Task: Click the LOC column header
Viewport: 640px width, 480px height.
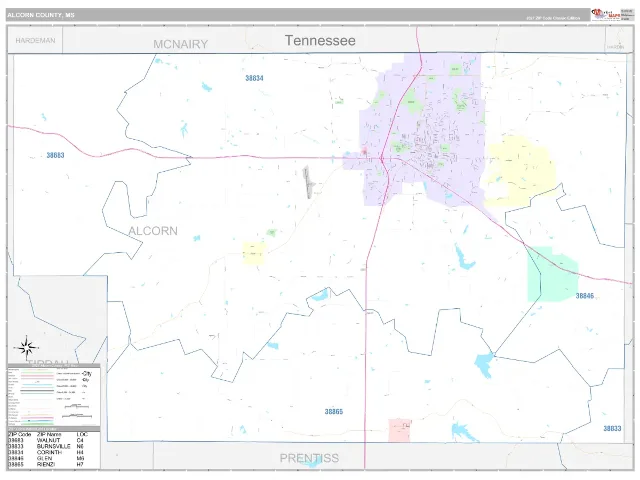Action: pyautogui.click(x=82, y=434)
